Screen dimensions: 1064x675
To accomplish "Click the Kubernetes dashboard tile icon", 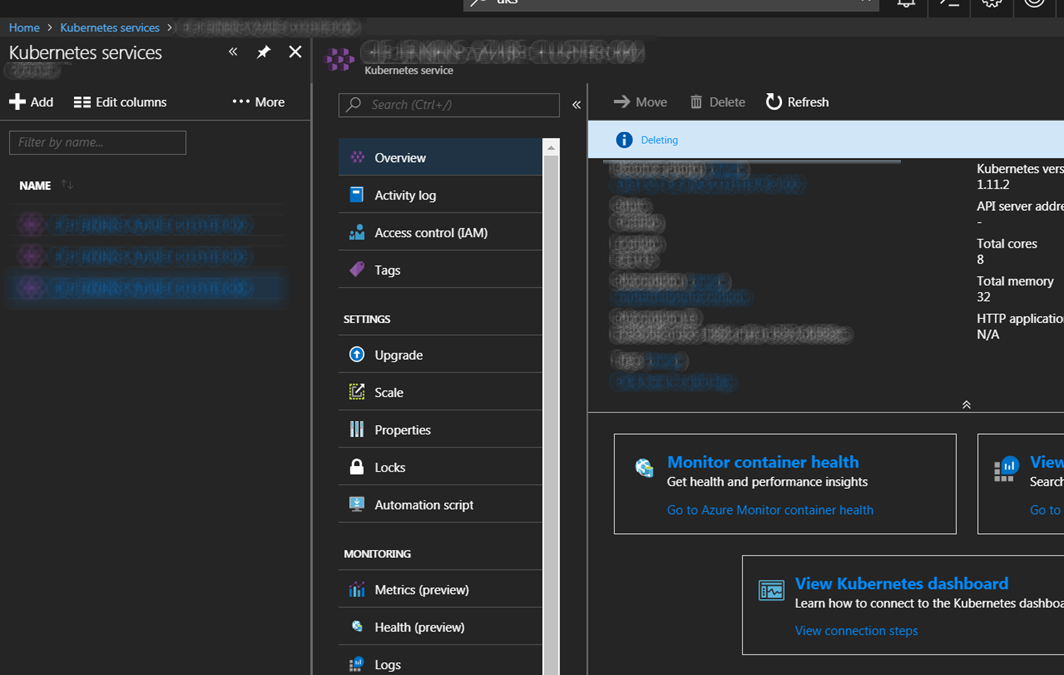I will [x=772, y=590].
